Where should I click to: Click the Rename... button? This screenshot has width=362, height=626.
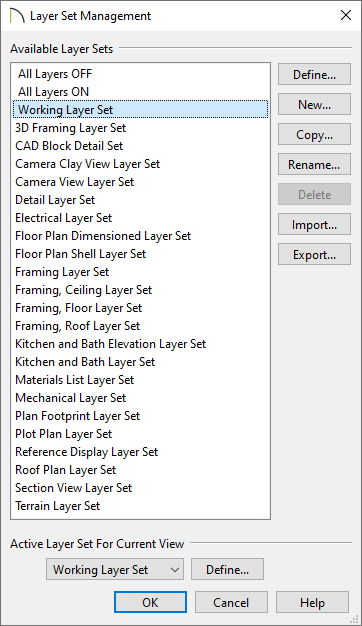(x=315, y=164)
